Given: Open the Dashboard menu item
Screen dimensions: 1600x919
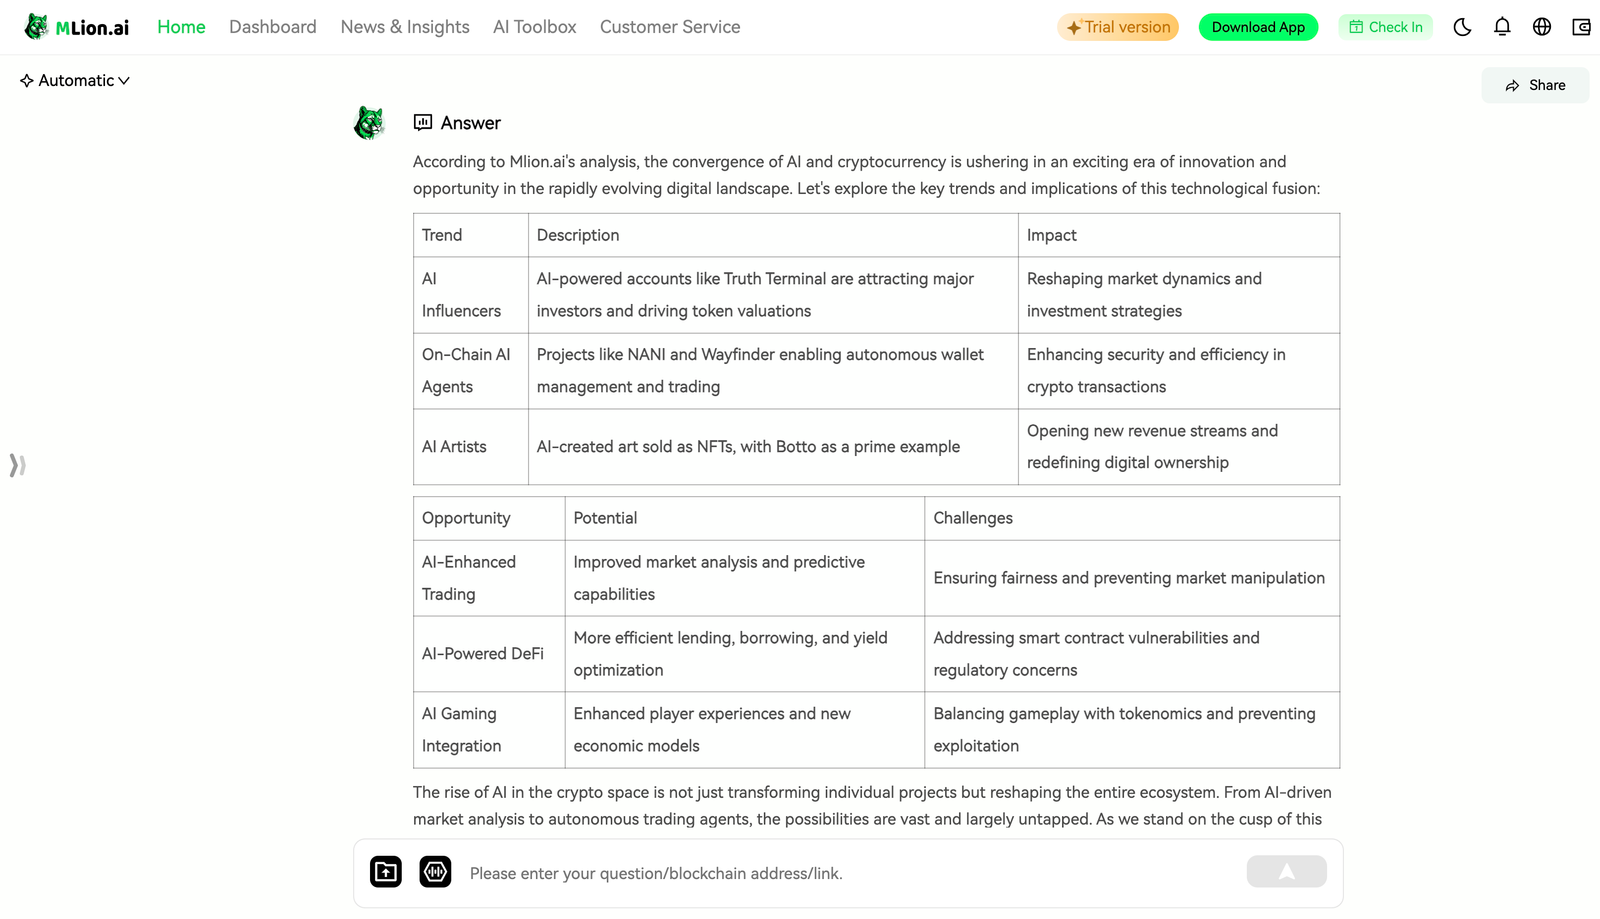Looking at the screenshot, I should click(x=273, y=27).
